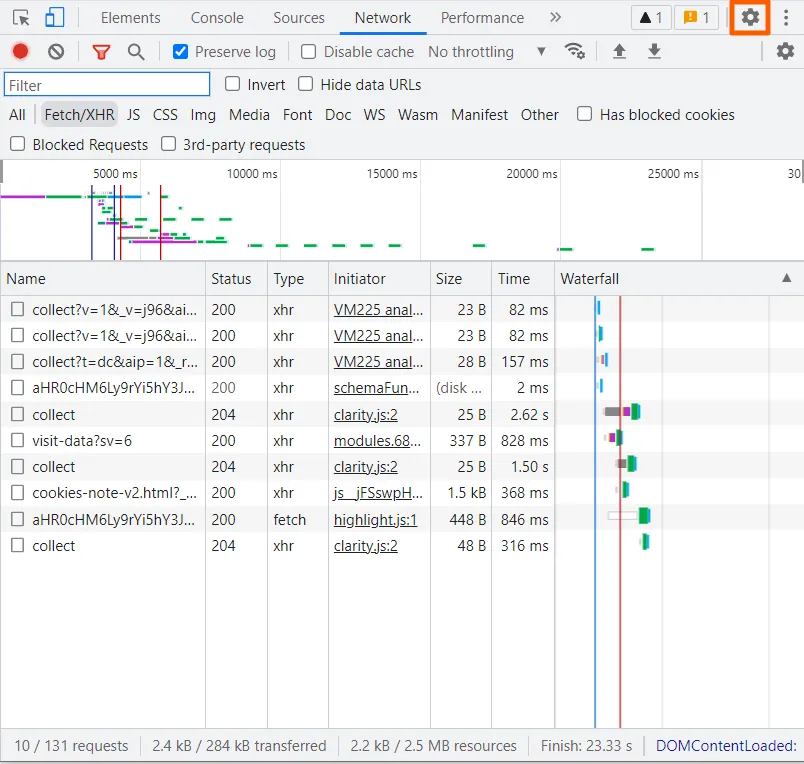Open initiator link schemaFun...

pos(376,388)
